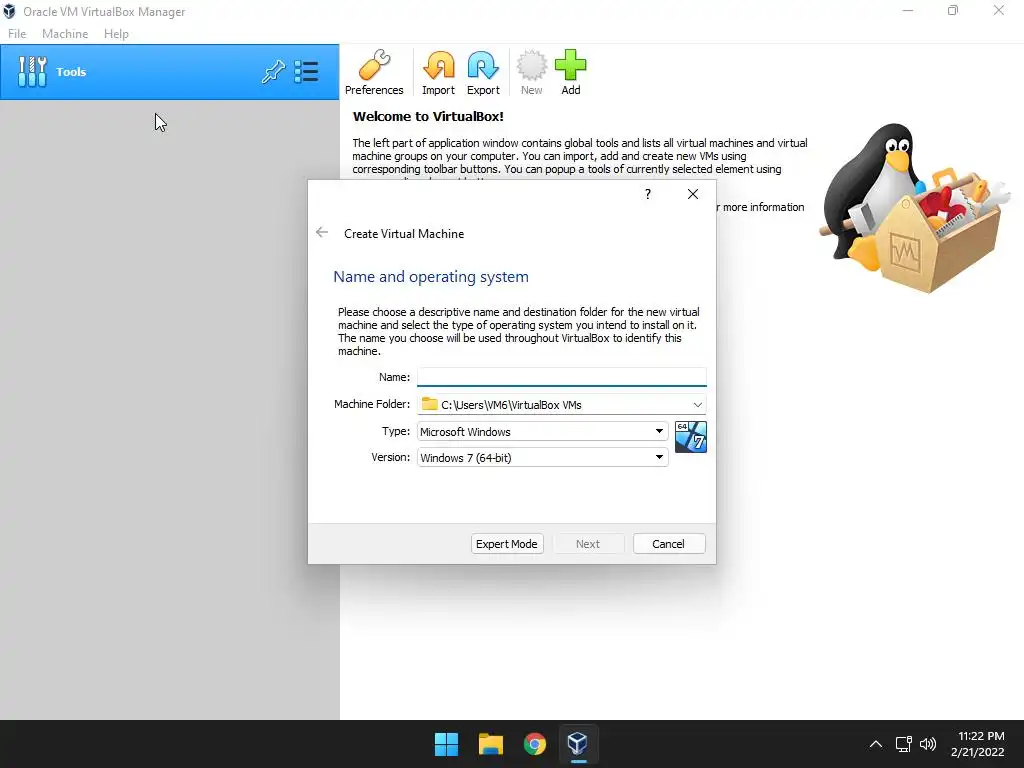This screenshot has width=1024, height=768.
Task: Click the volume speaker tray icon
Action: click(927, 744)
